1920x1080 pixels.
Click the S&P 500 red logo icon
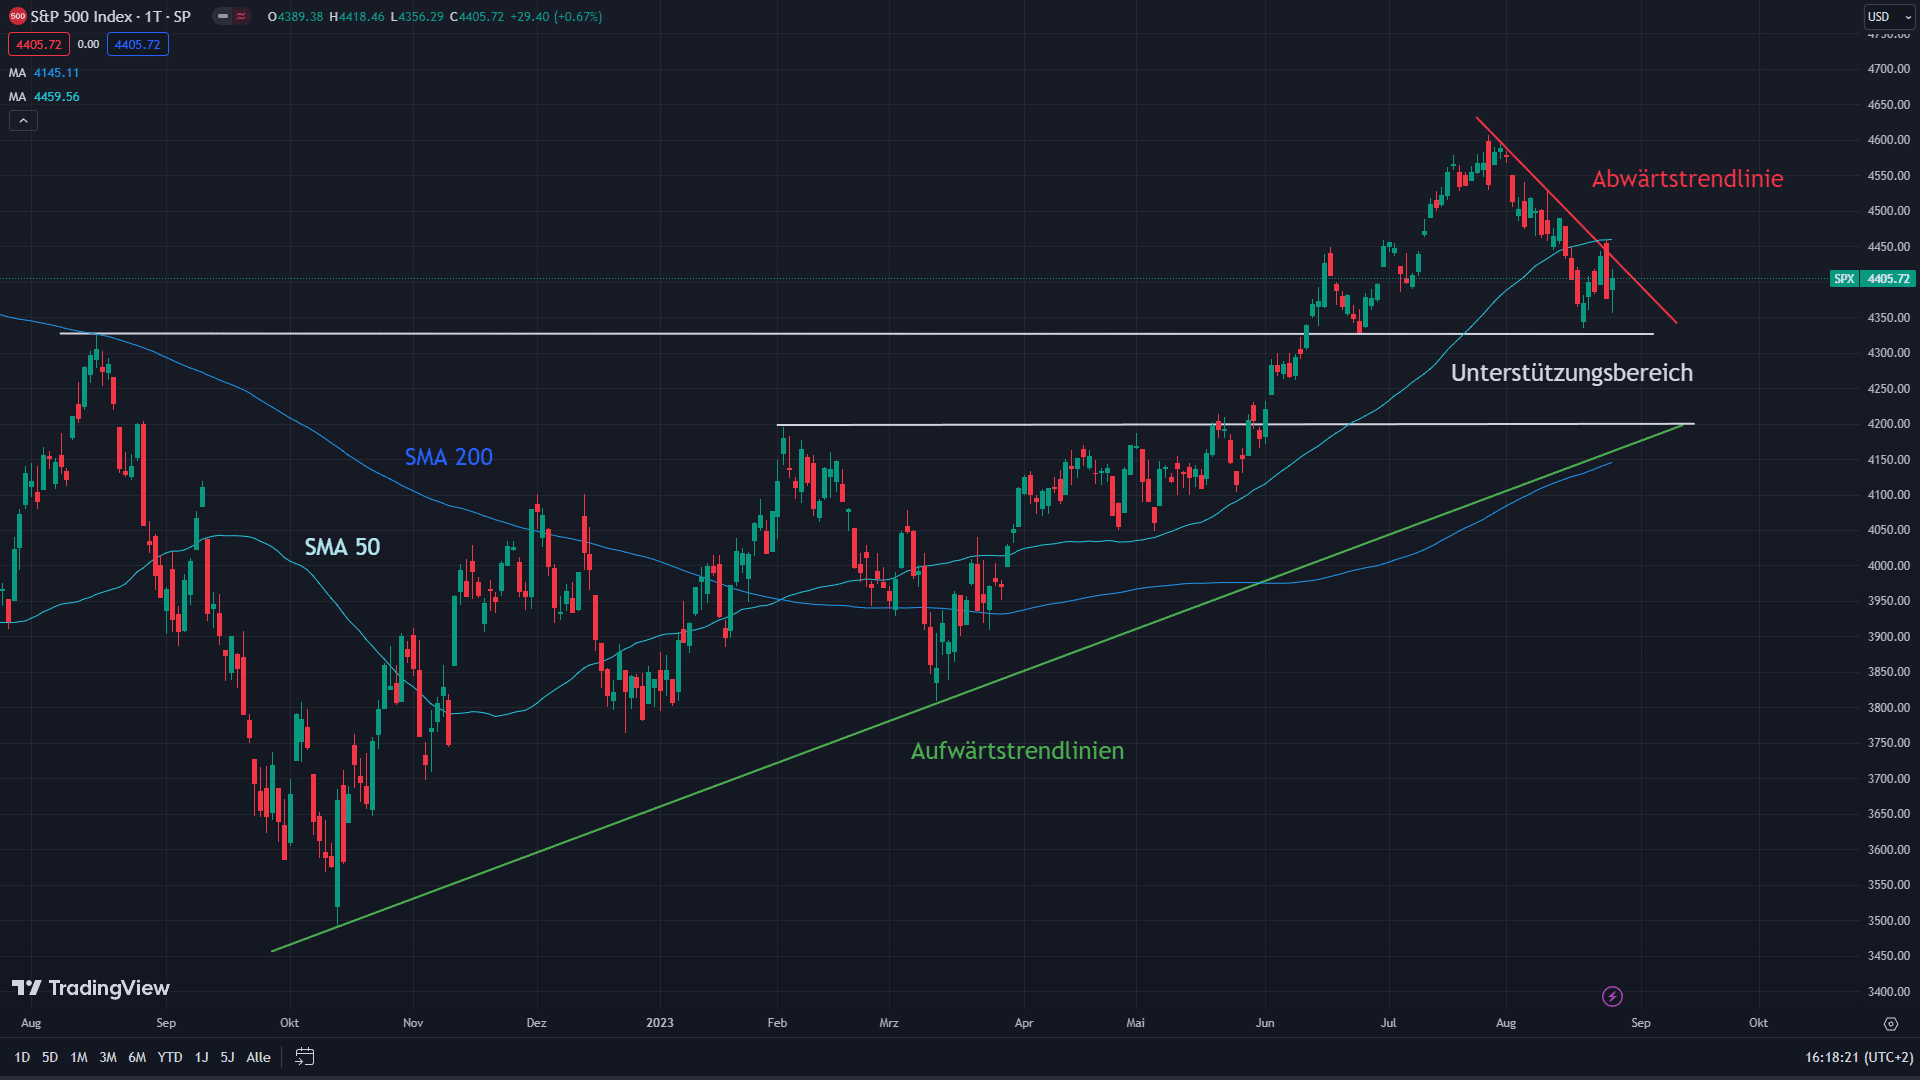17,16
